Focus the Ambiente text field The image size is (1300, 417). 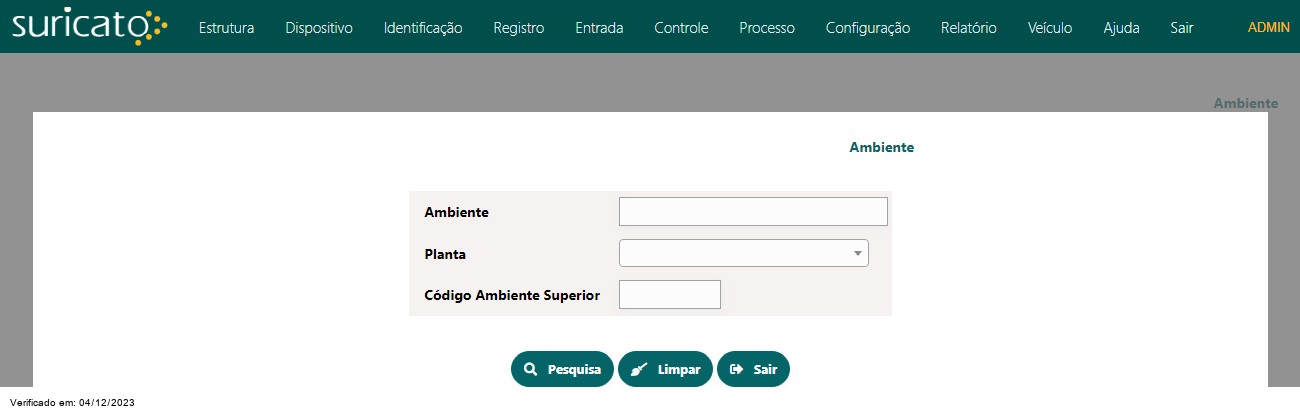click(x=753, y=212)
